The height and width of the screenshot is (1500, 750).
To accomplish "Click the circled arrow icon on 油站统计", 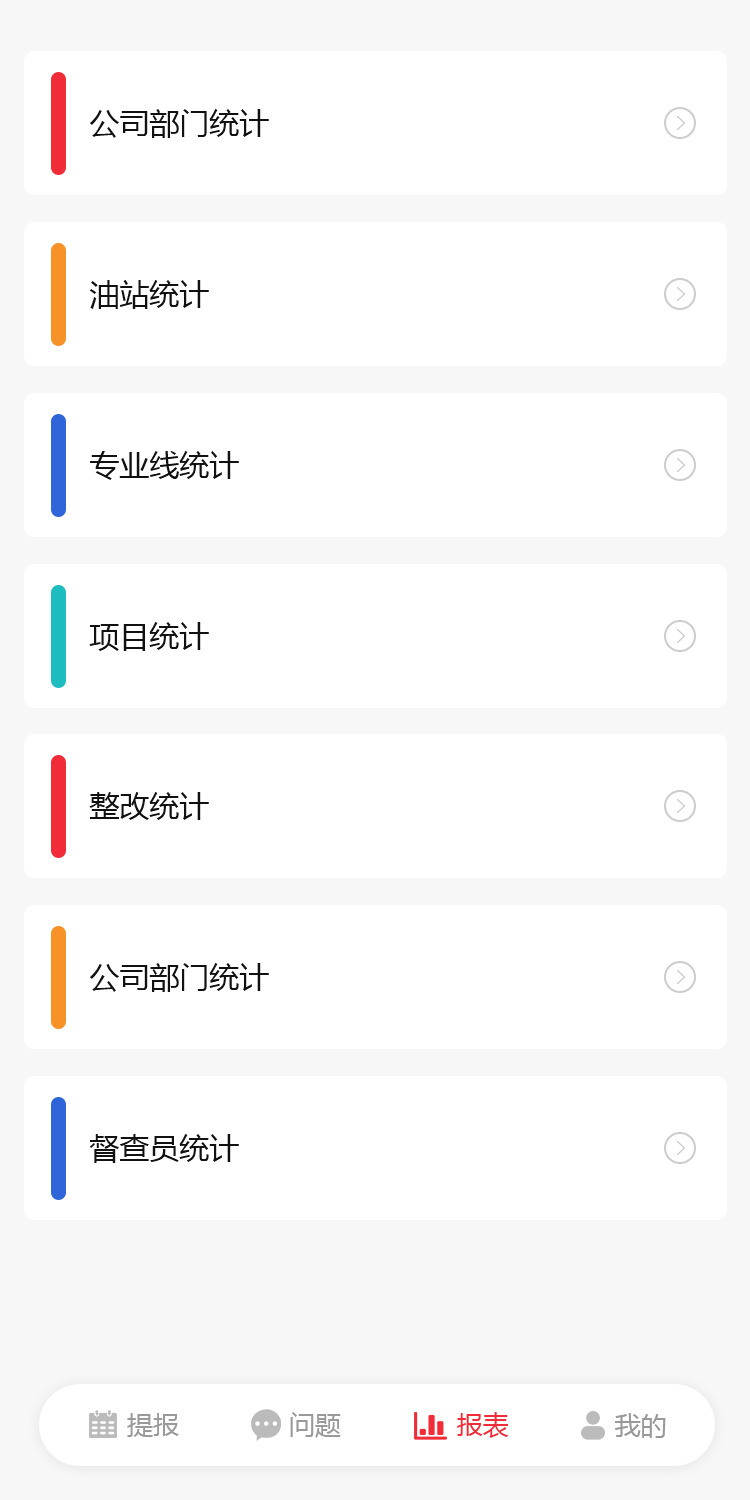I will (680, 294).
